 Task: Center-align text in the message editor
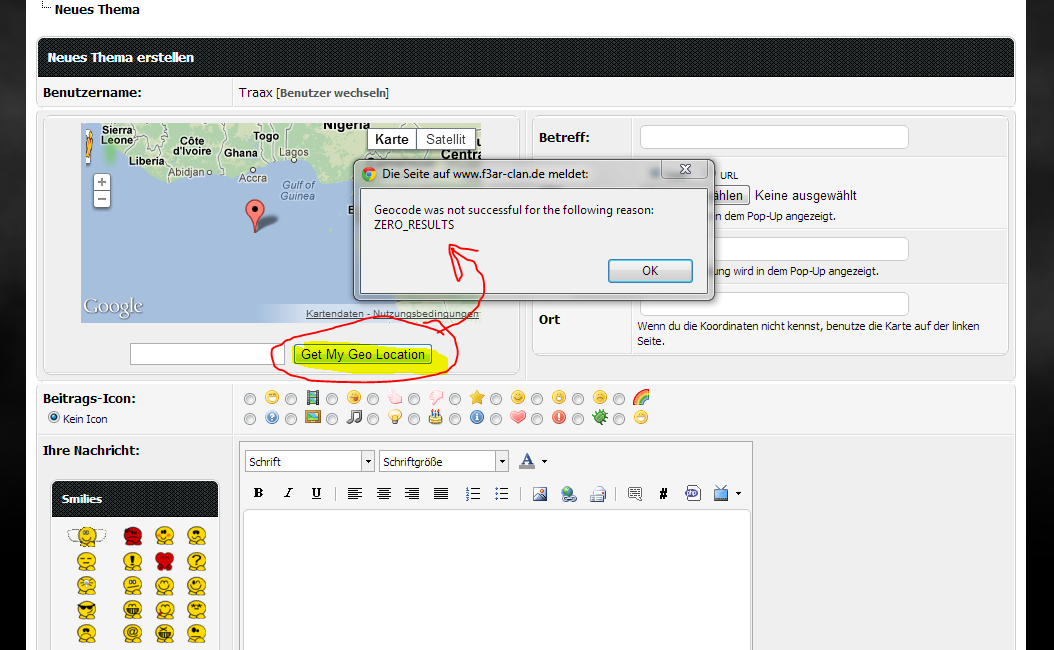(383, 493)
